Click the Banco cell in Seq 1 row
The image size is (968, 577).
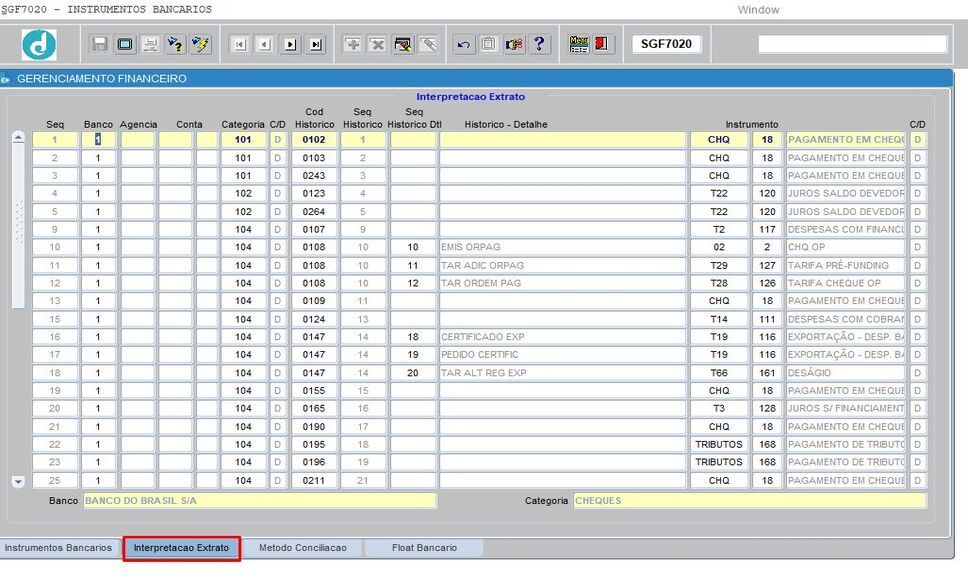click(x=98, y=140)
